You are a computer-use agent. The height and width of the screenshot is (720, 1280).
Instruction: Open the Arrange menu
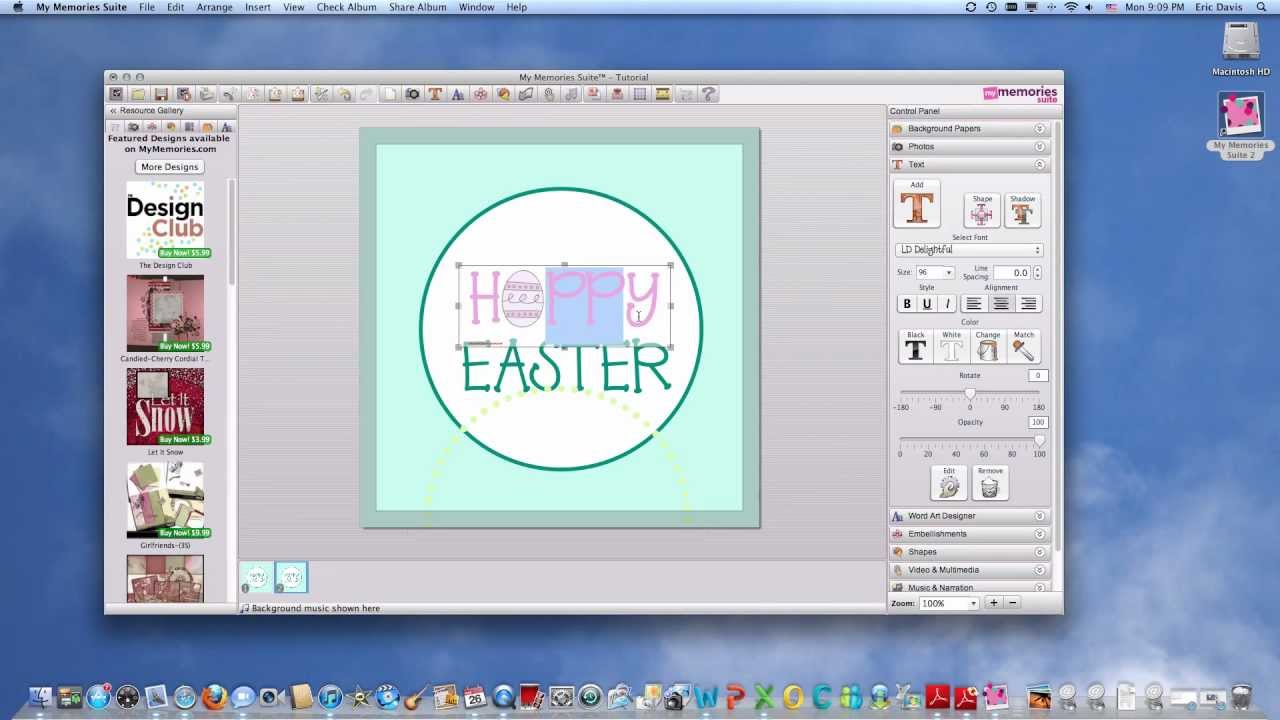214,7
